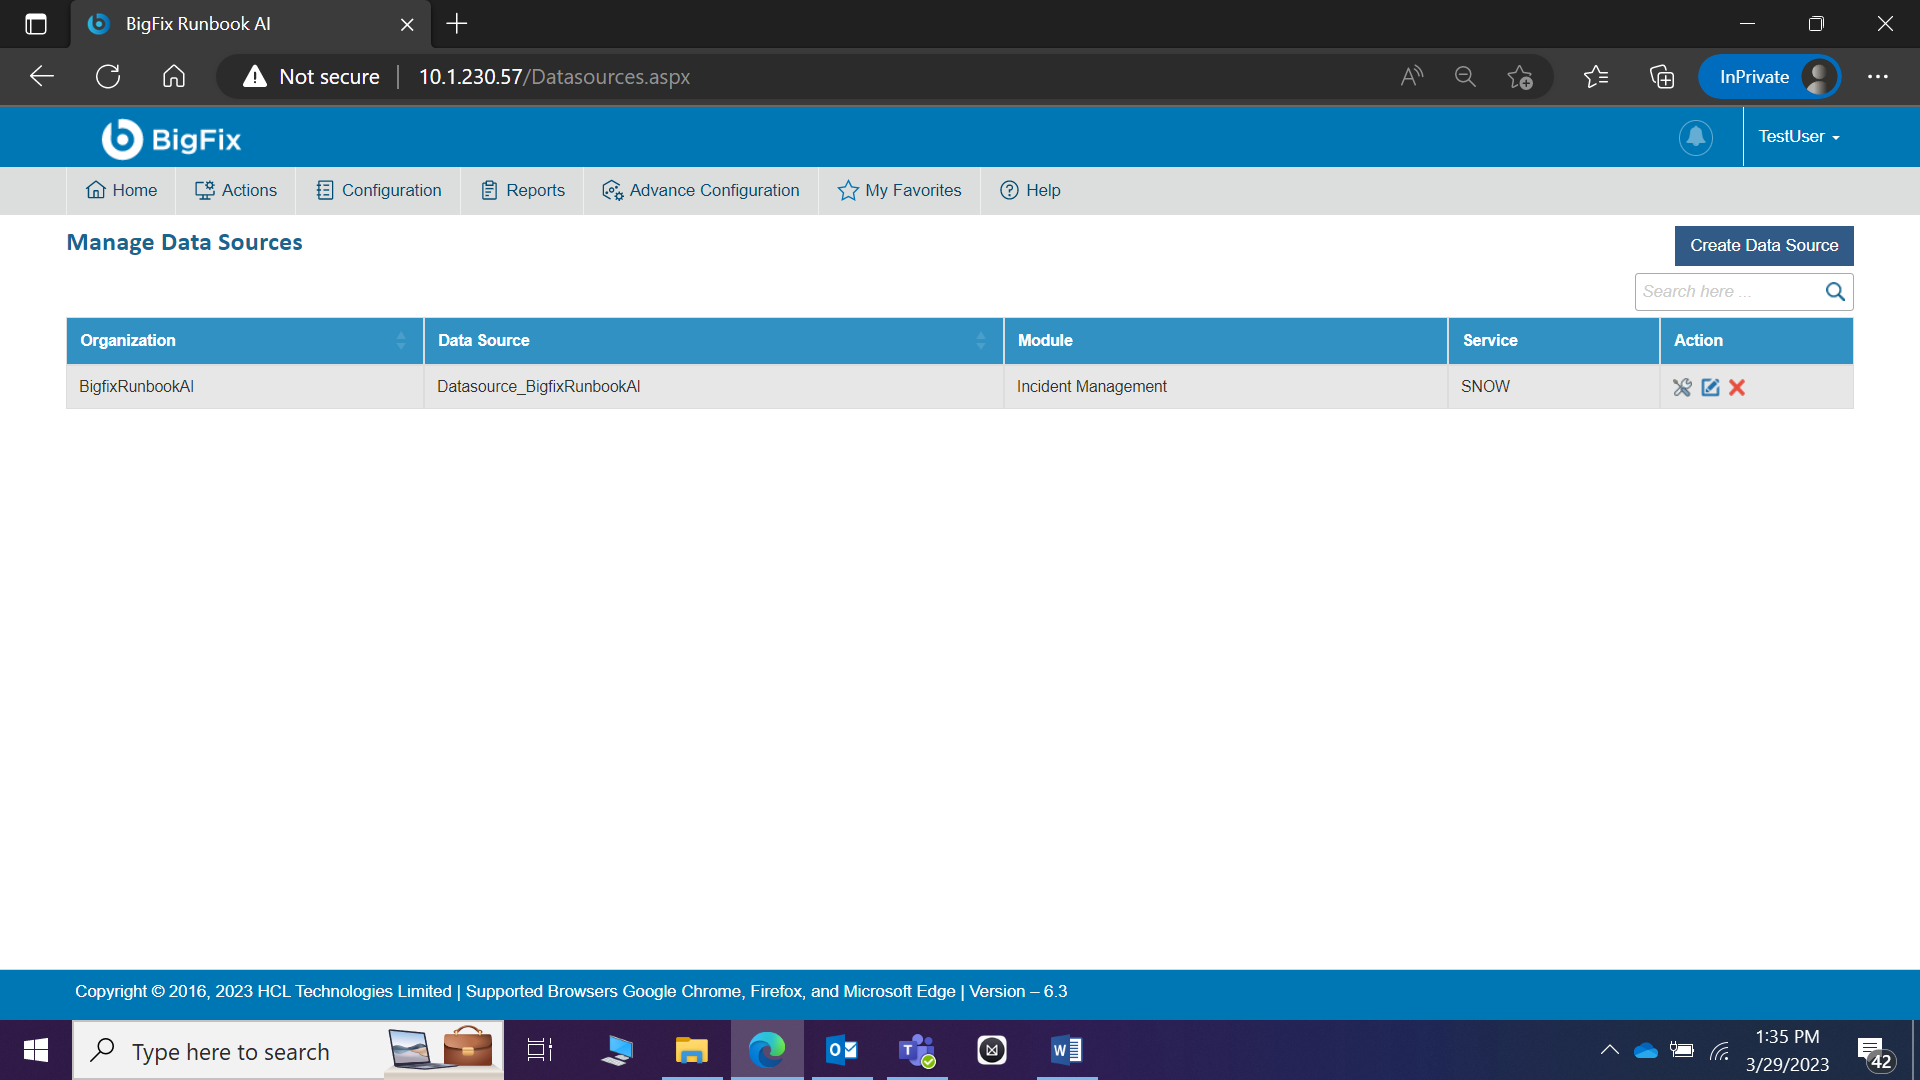1920x1080 pixels.
Task: Expand the TestUser dropdown
Action: tap(1798, 137)
